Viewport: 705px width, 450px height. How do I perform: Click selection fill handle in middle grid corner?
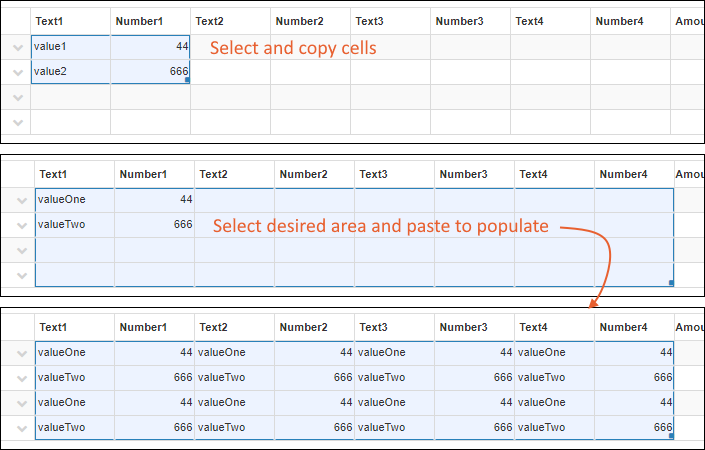pyautogui.click(x=671, y=284)
